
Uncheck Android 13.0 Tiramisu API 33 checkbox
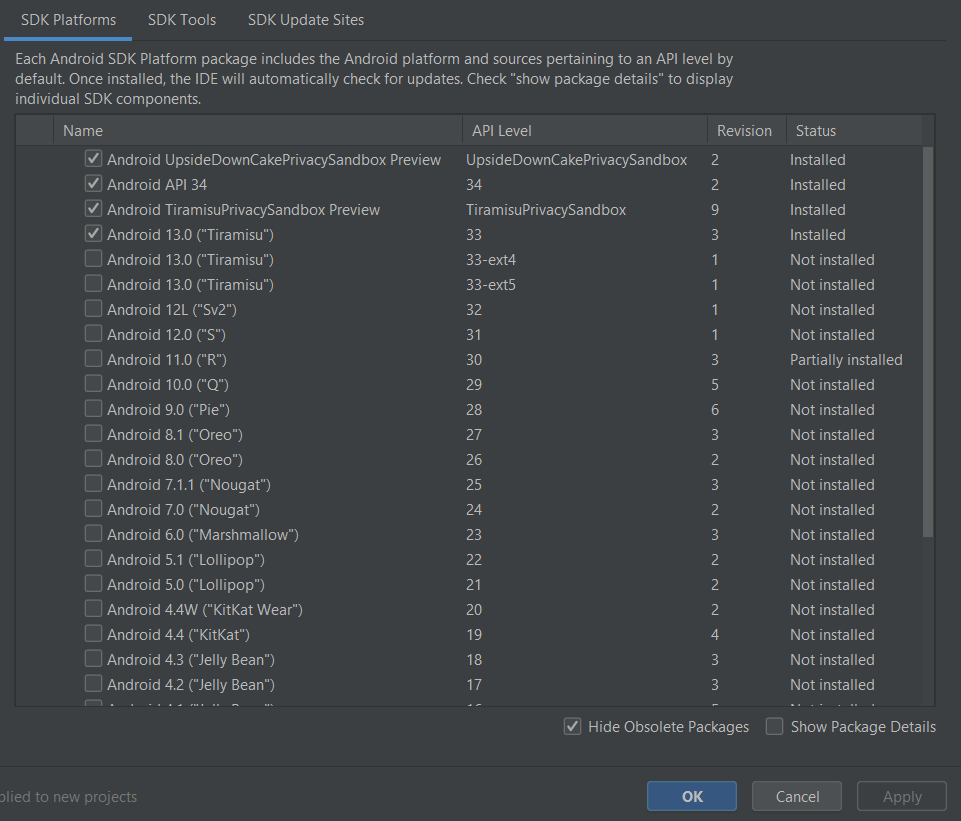point(93,235)
